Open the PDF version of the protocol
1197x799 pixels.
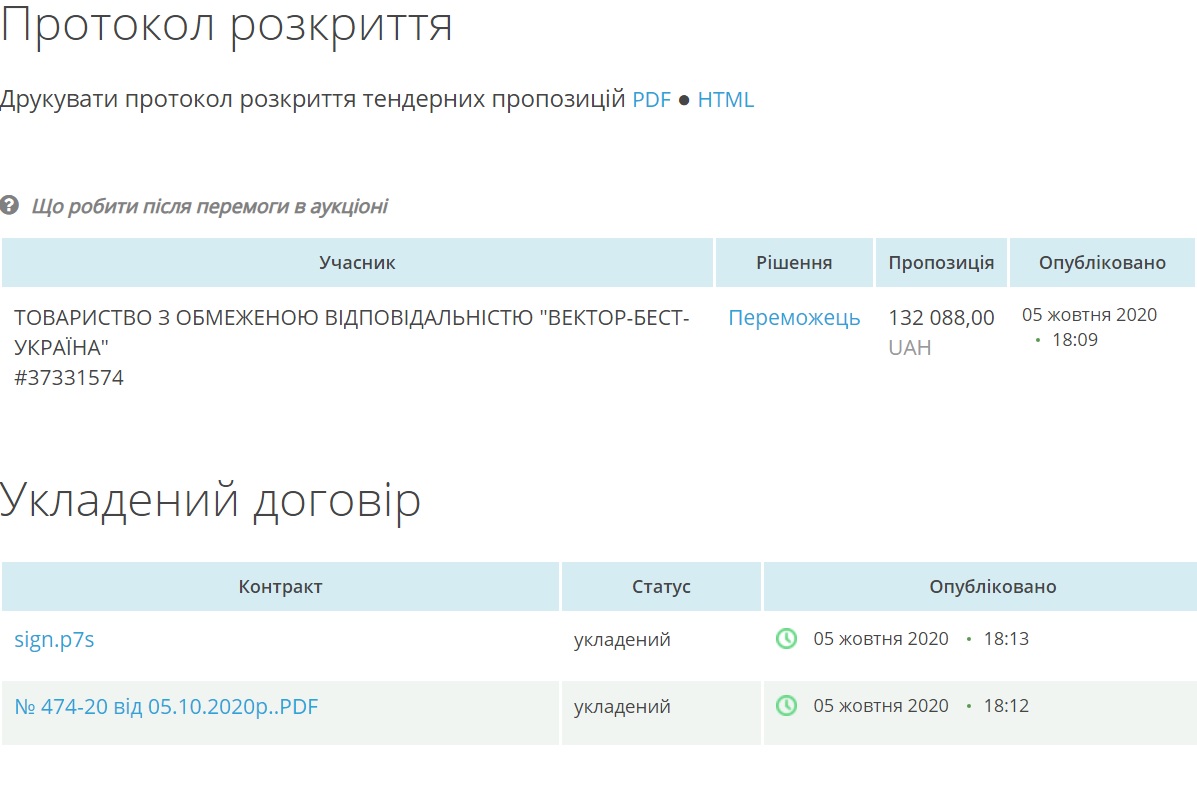point(651,100)
